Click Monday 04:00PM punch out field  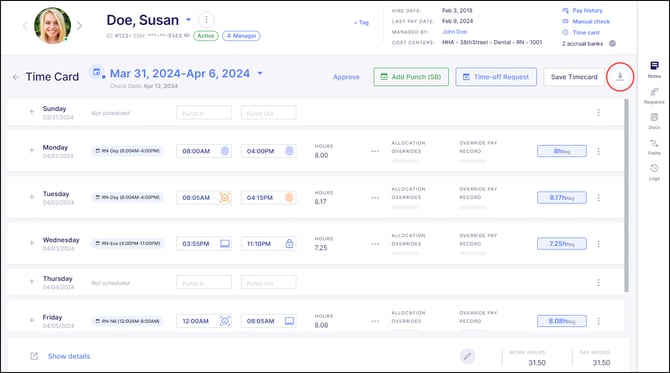pyautogui.click(x=268, y=151)
